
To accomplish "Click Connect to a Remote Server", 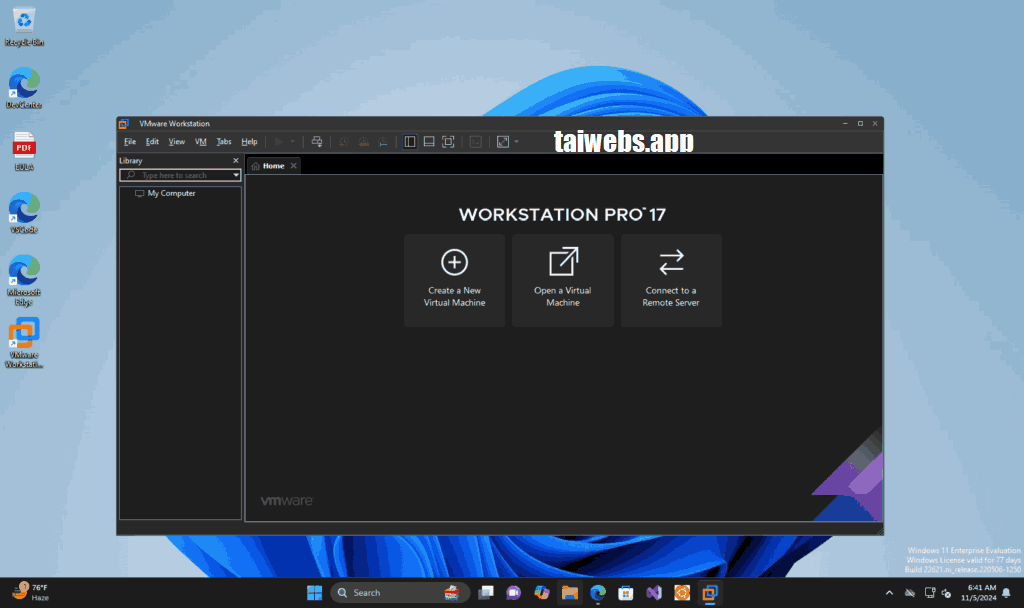I will 671,280.
